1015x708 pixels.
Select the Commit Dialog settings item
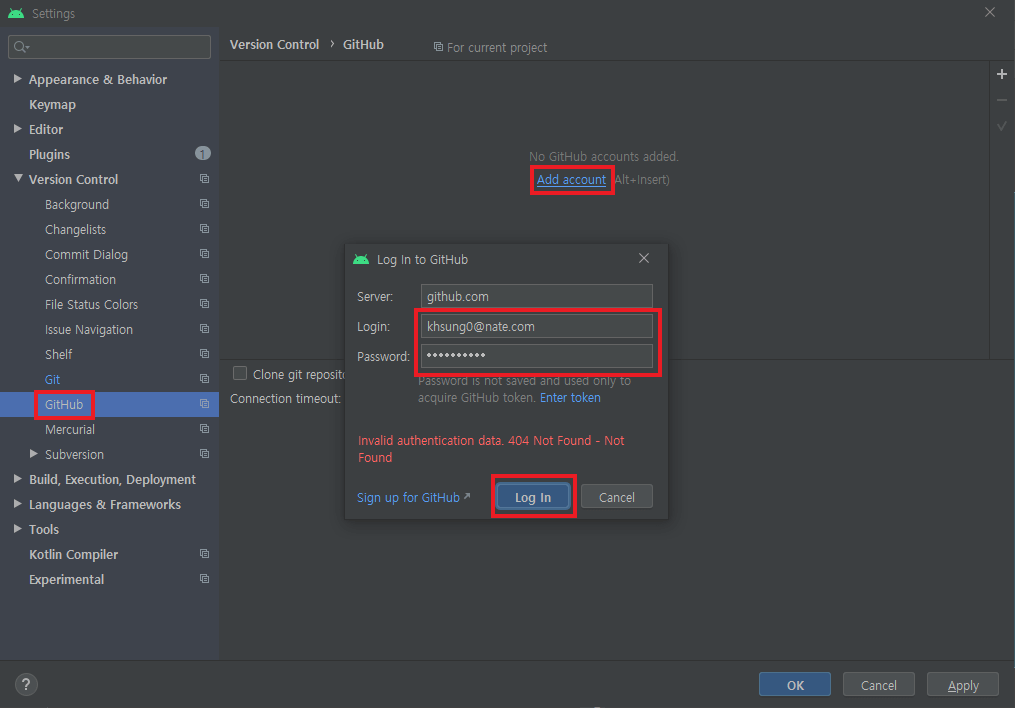click(86, 255)
